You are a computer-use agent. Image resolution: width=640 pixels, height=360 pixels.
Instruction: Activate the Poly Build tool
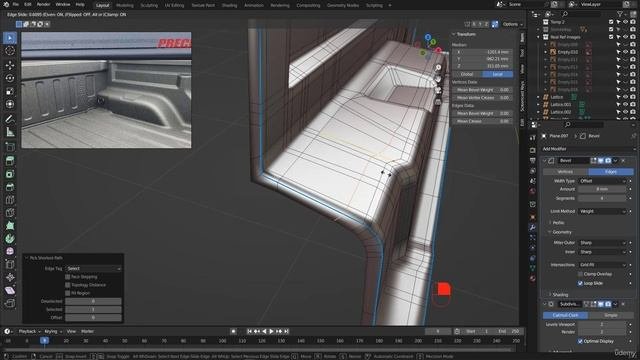click(10, 226)
